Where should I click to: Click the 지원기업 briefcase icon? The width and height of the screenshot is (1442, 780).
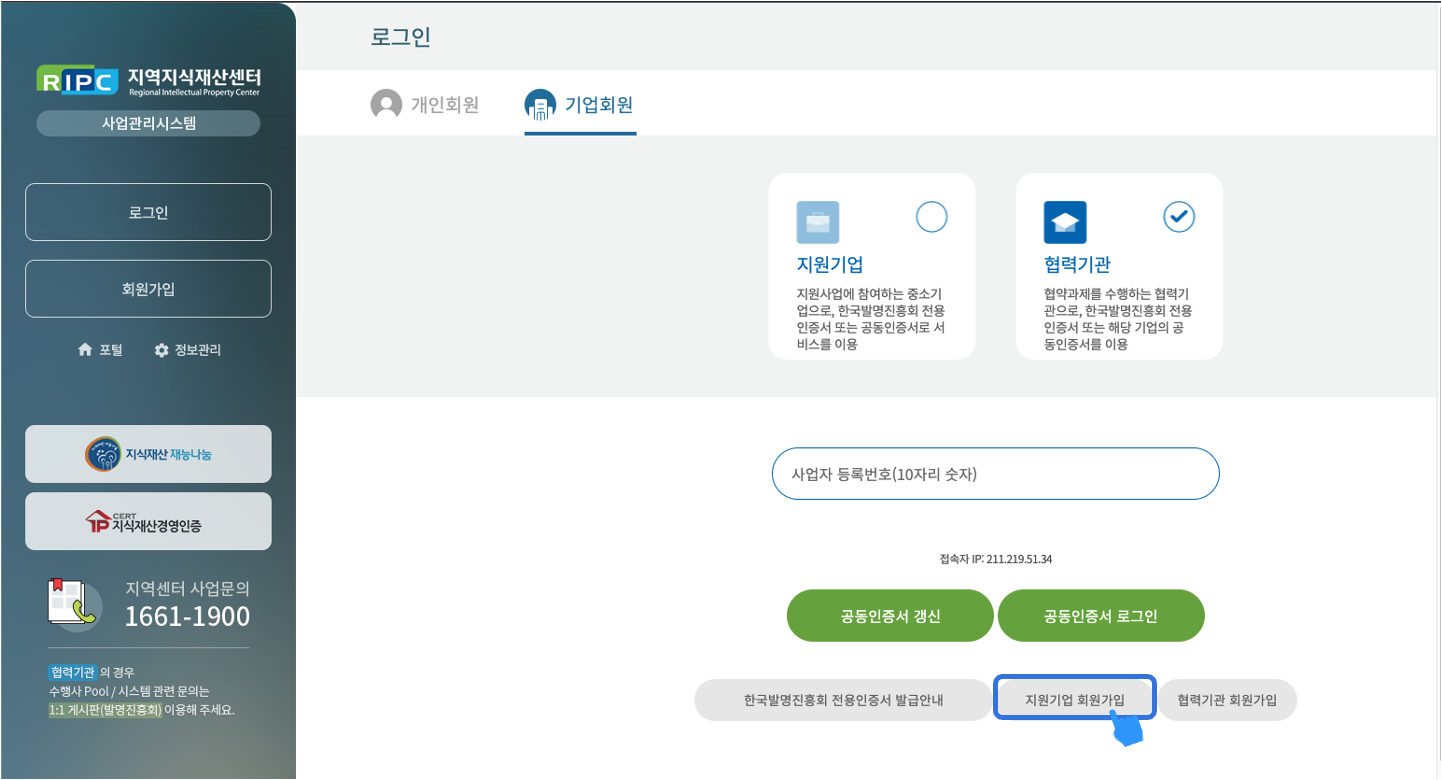point(817,222)
